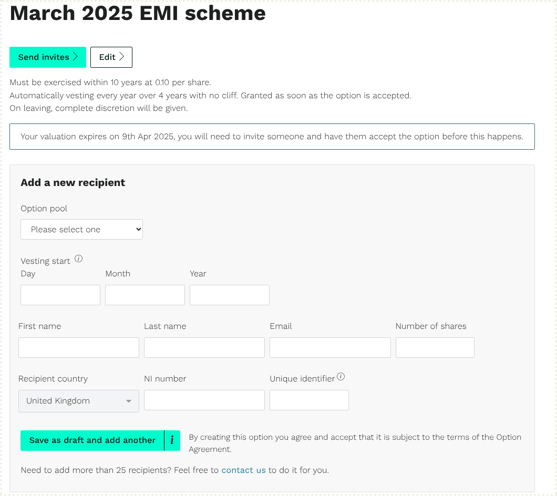Click the Edit button
This screenshot has height=496, width=557.
pyautogui.click(x=111, y=57)
